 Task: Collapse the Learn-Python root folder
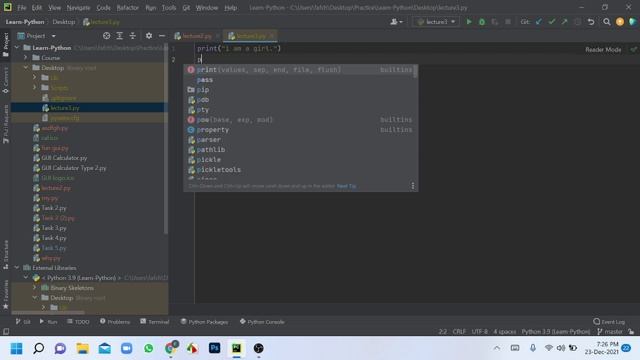pyautogui.click(x=17, y=48)
